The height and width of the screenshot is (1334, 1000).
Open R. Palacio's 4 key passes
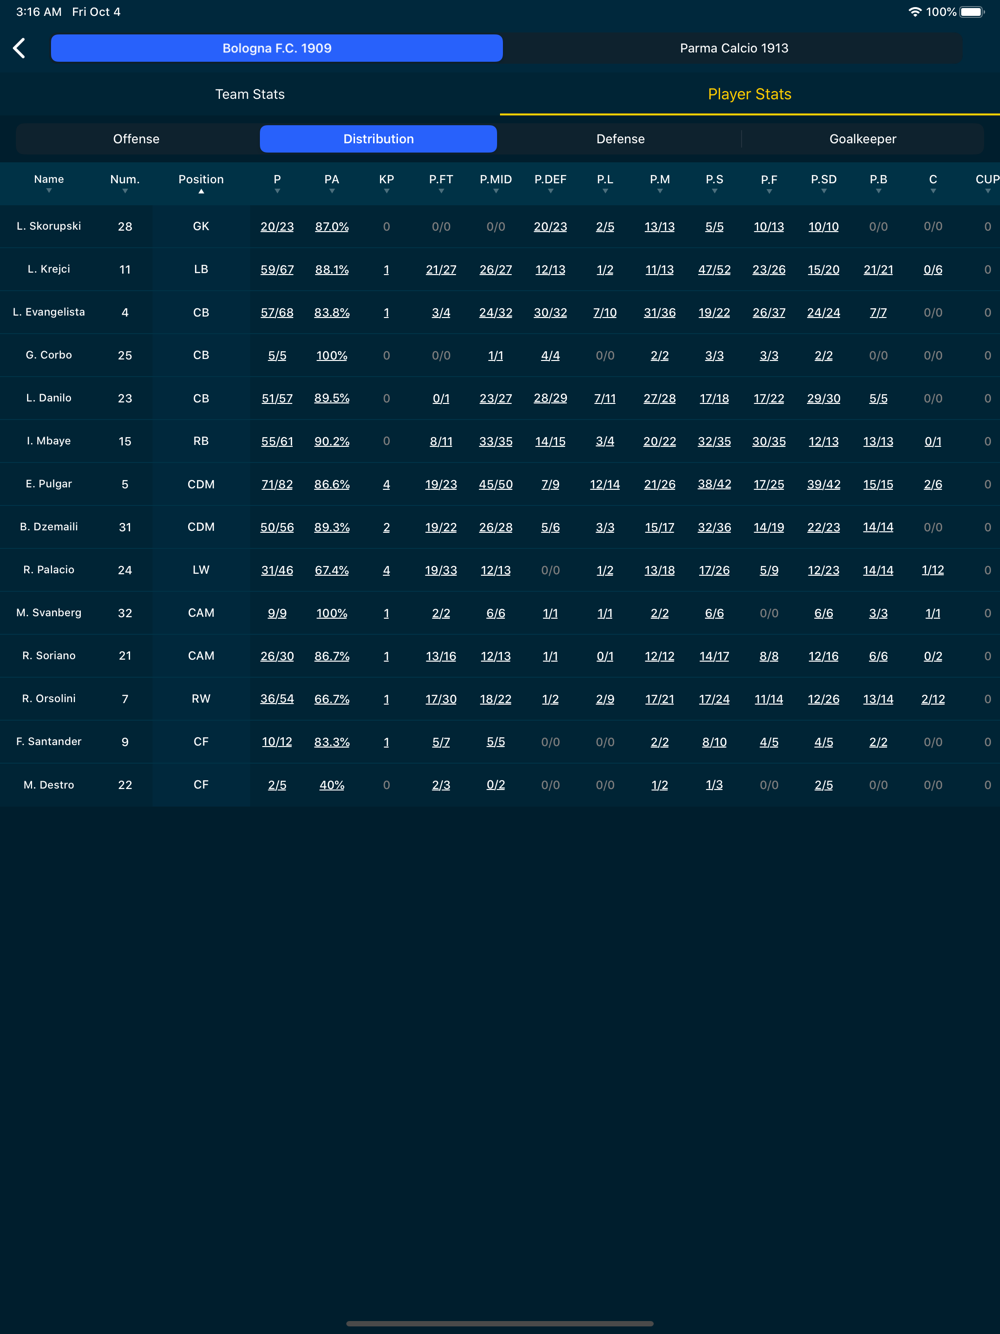pos(387,570)
